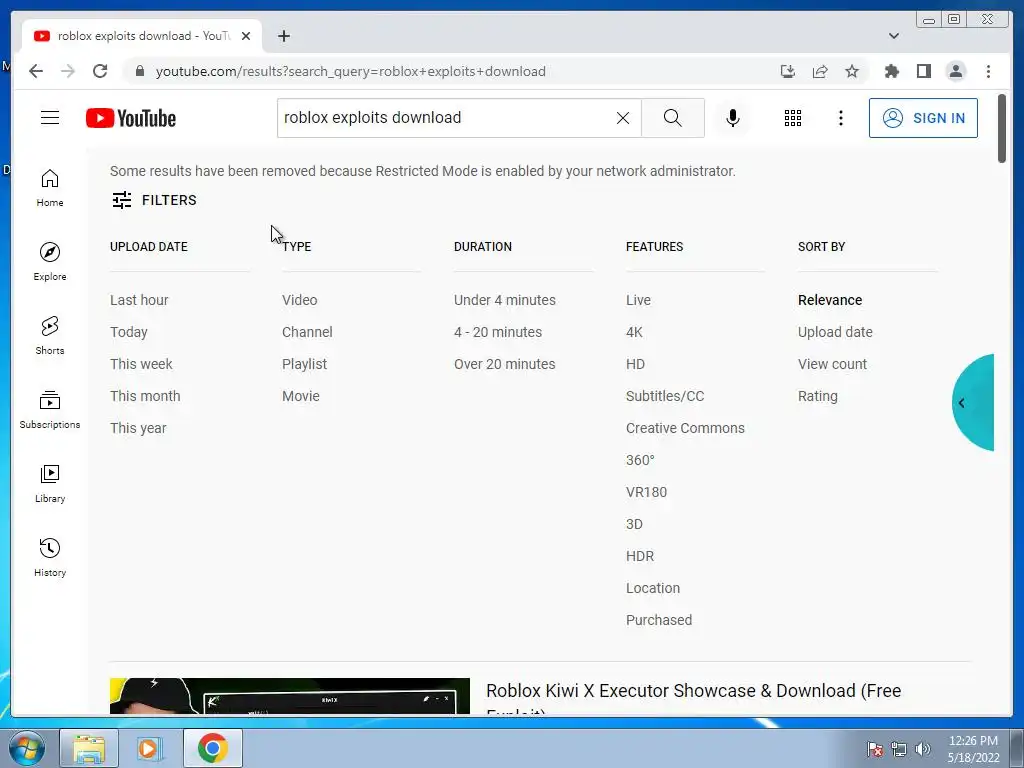The height and width of the screenshot is (768, 1024).
Task: Open Chrome three-dot menu
Action: click(x=988, y=71)
